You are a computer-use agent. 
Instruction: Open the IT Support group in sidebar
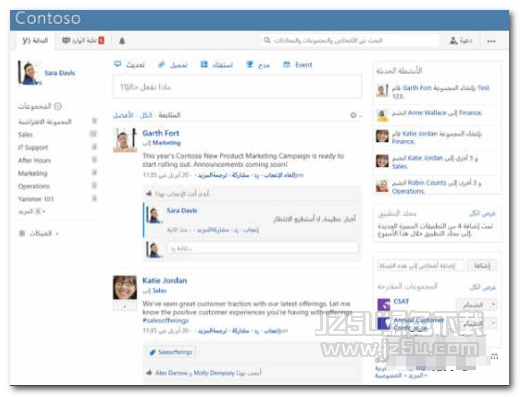point(33,147)
